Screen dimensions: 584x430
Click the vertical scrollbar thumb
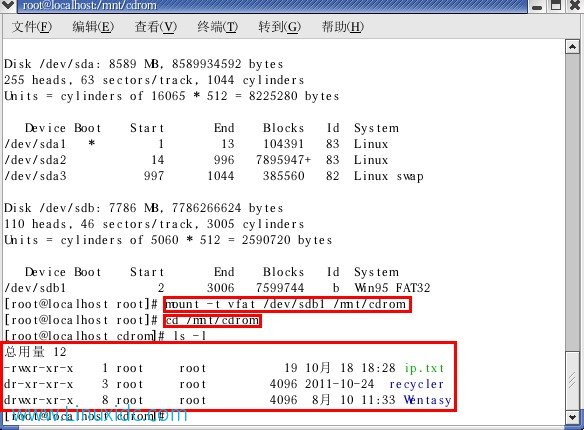coord(572,380)
